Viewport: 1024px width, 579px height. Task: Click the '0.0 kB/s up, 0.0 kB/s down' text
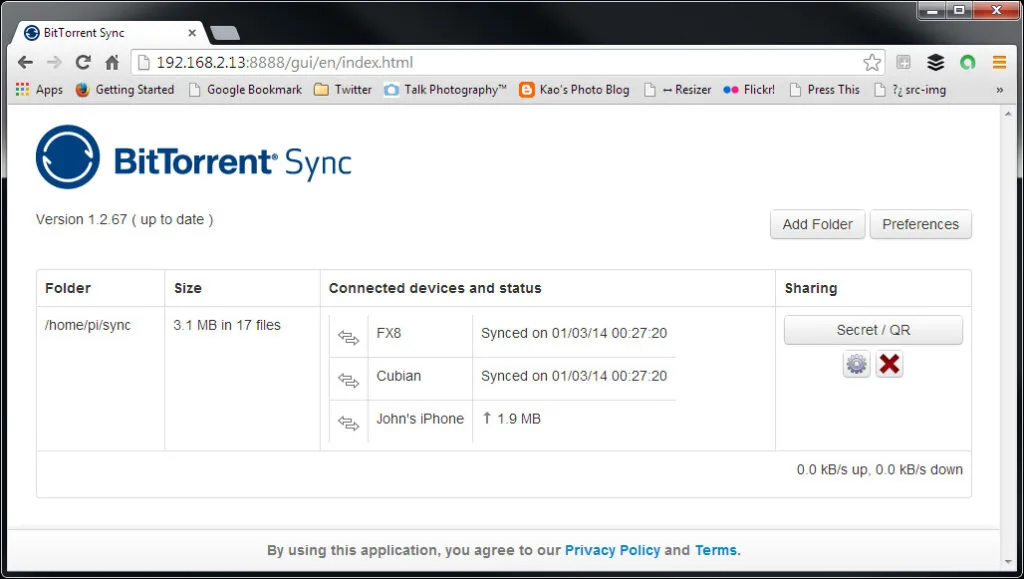[880, 469]
